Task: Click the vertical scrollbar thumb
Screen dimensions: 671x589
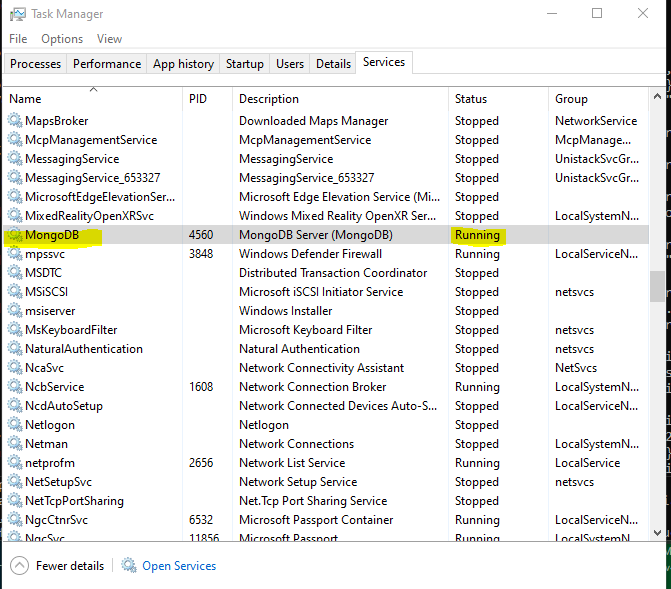Action: tap(657, 286)
